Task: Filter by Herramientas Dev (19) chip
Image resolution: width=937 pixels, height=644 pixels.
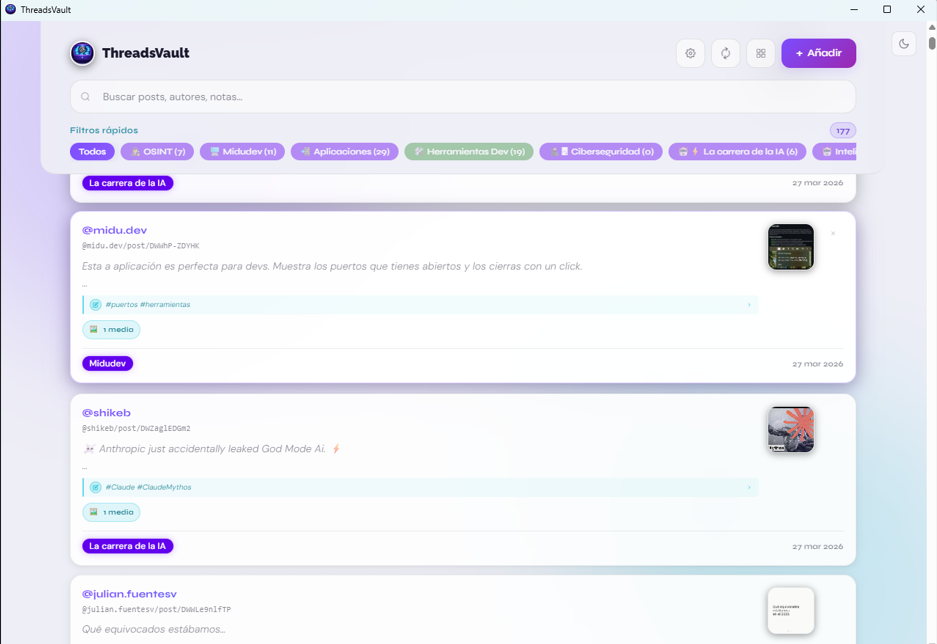Action: [469, 152]
